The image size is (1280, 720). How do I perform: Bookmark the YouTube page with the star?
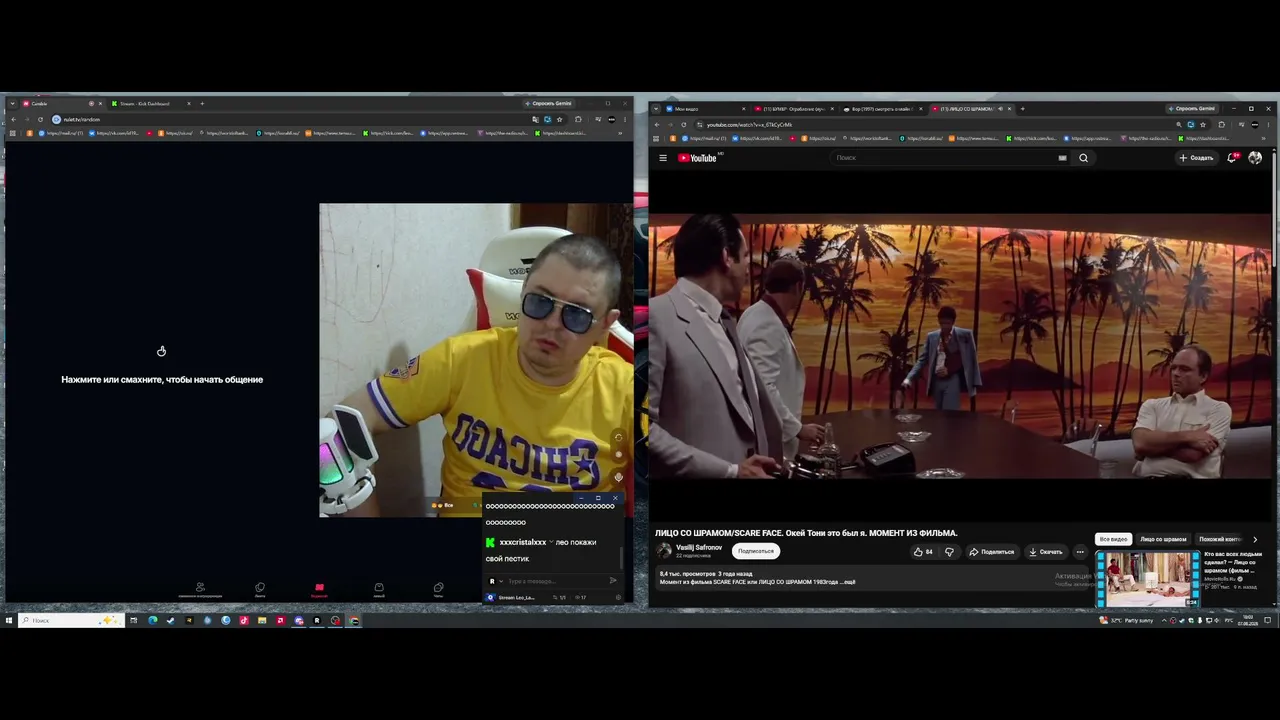pyautogui.click(x=1203, y=125)
